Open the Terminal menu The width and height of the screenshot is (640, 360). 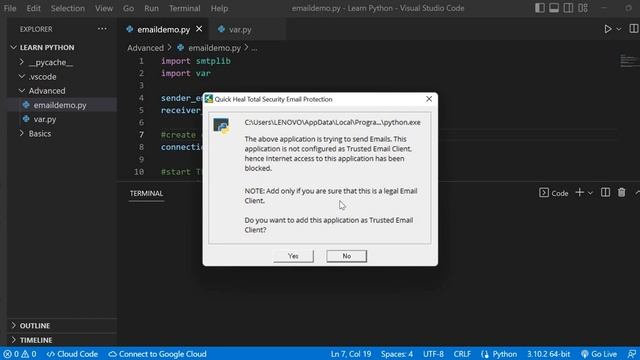[184, 8]
